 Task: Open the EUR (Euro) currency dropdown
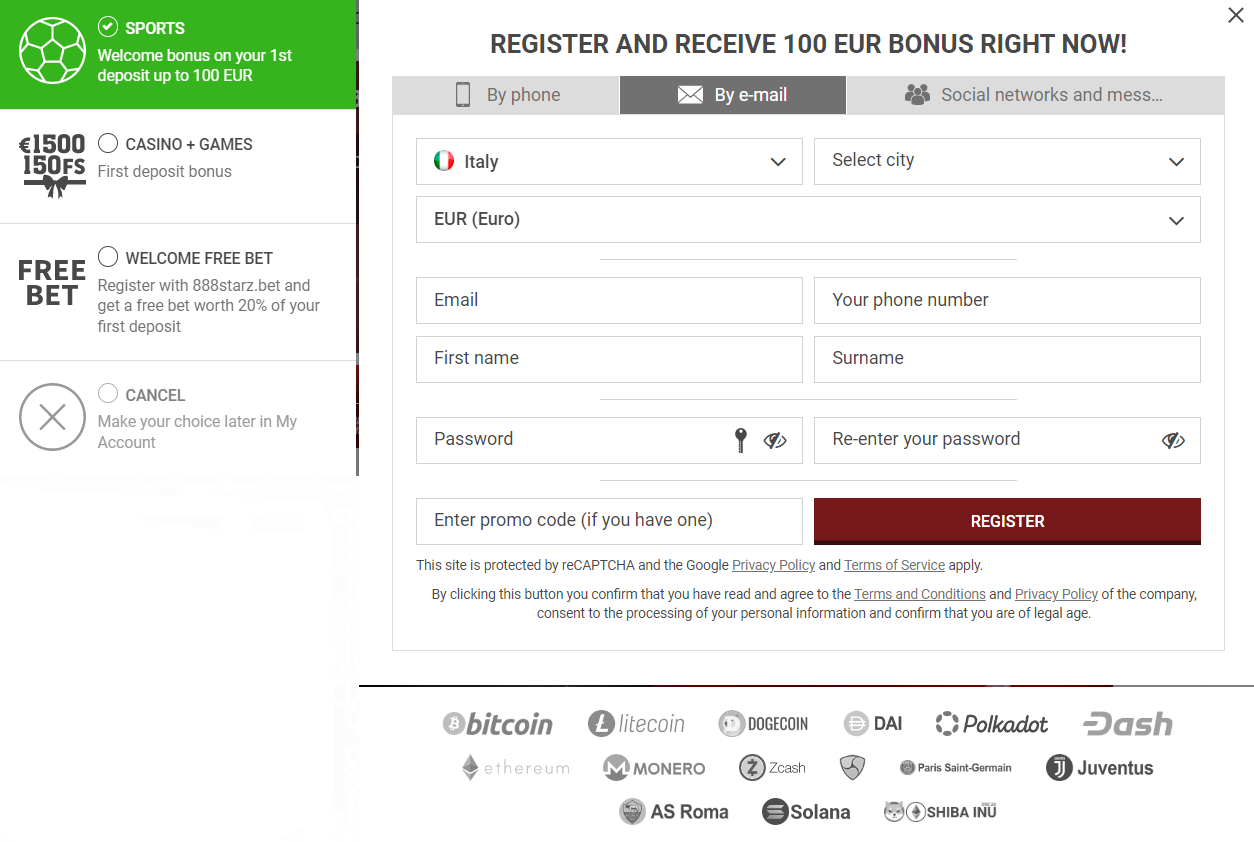coord(808,219)
